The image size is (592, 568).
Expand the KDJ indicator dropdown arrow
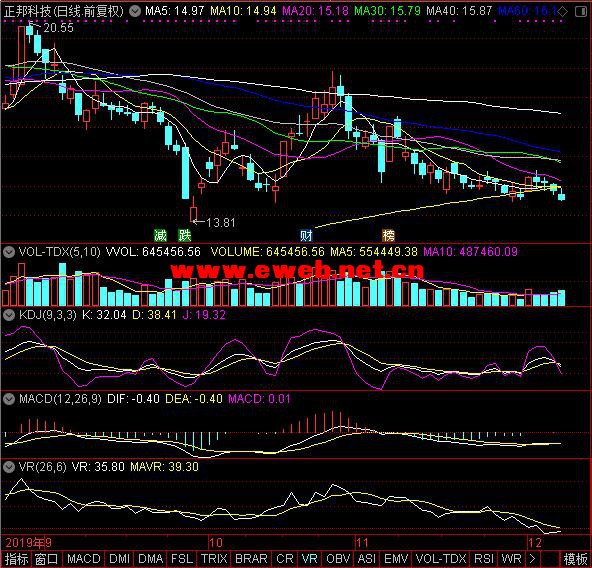pos(9,315)
